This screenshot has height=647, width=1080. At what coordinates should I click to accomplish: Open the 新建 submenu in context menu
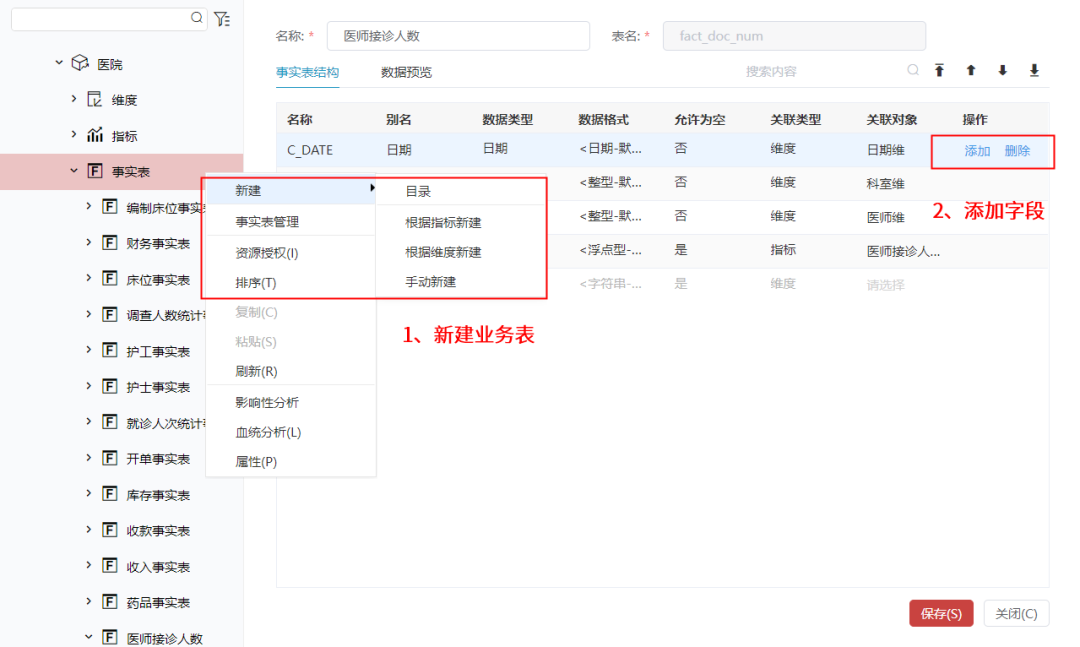pyautogui.click(x=291, y=190)
